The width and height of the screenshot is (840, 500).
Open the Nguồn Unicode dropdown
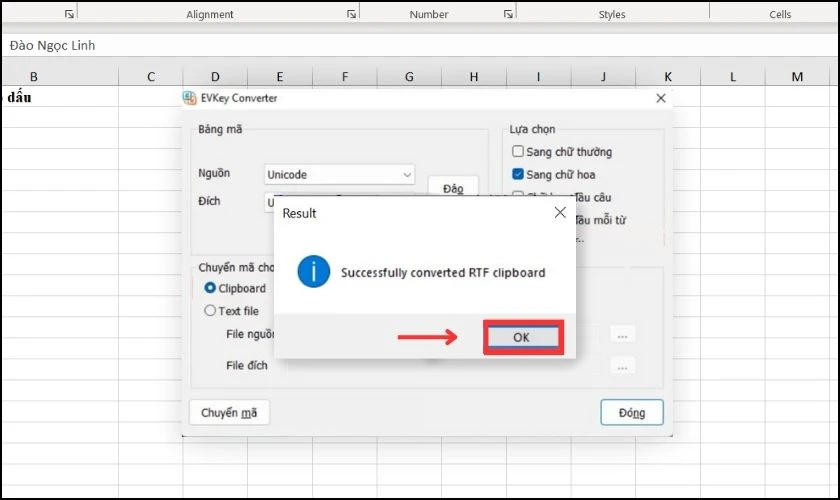(339, 175)
